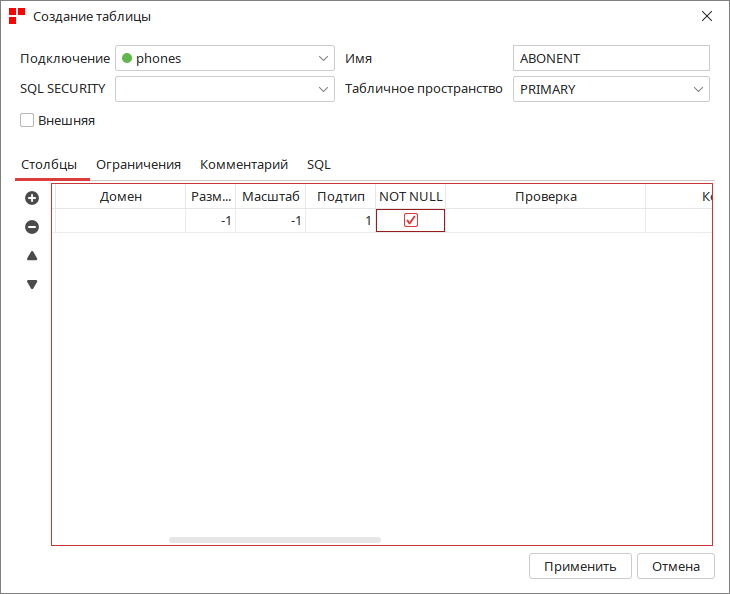Image resolution: width=730 pixels, height=594 pixels.
Task: Click the Домен column header
Action: pyautogui.click(x=121, y=196)
